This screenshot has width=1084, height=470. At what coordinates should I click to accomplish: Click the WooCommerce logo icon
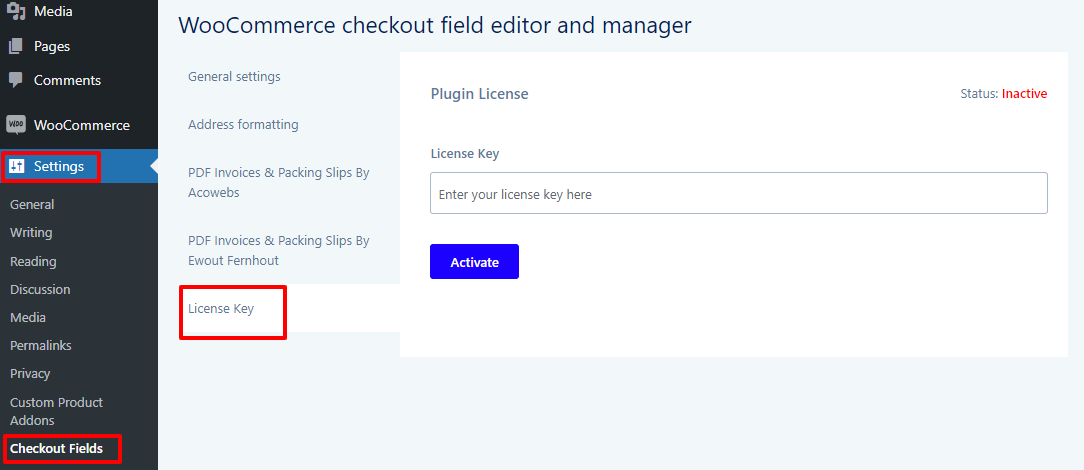click(x=16, y=125)
